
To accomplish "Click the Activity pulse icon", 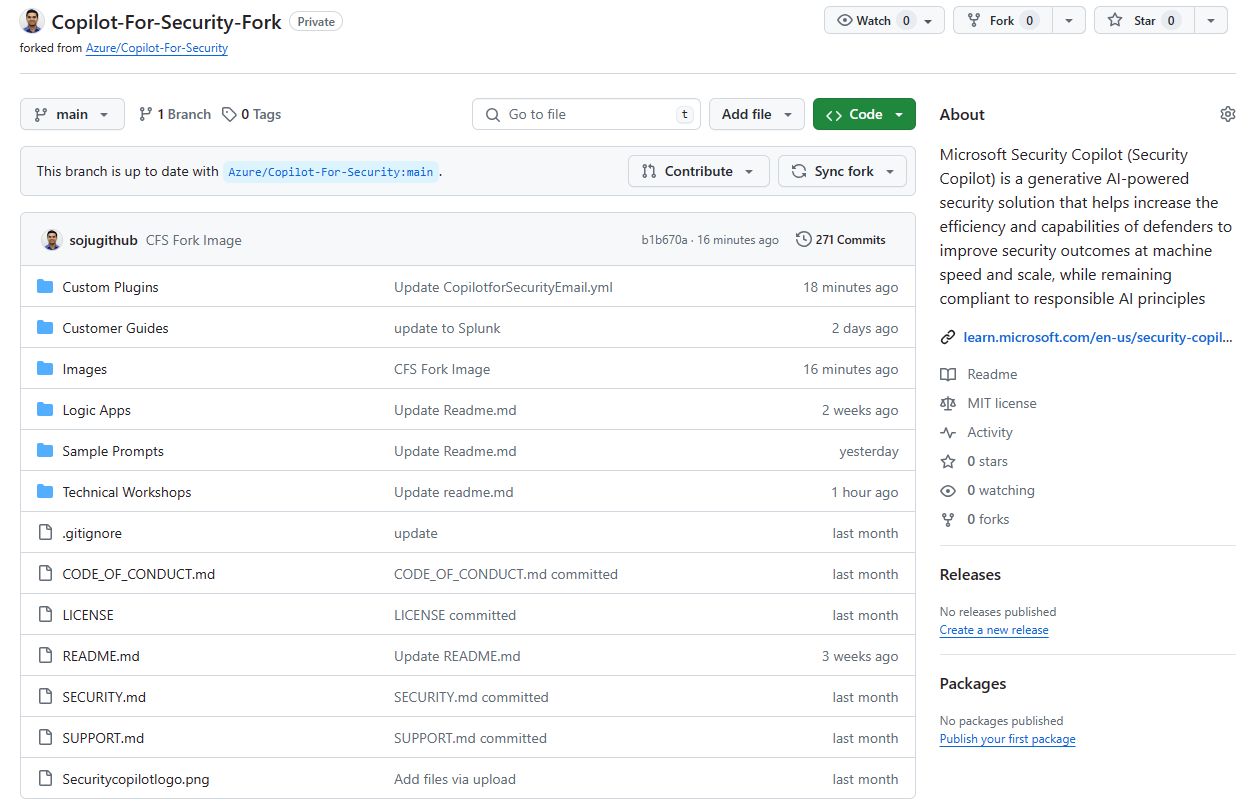I will point(948,432).
